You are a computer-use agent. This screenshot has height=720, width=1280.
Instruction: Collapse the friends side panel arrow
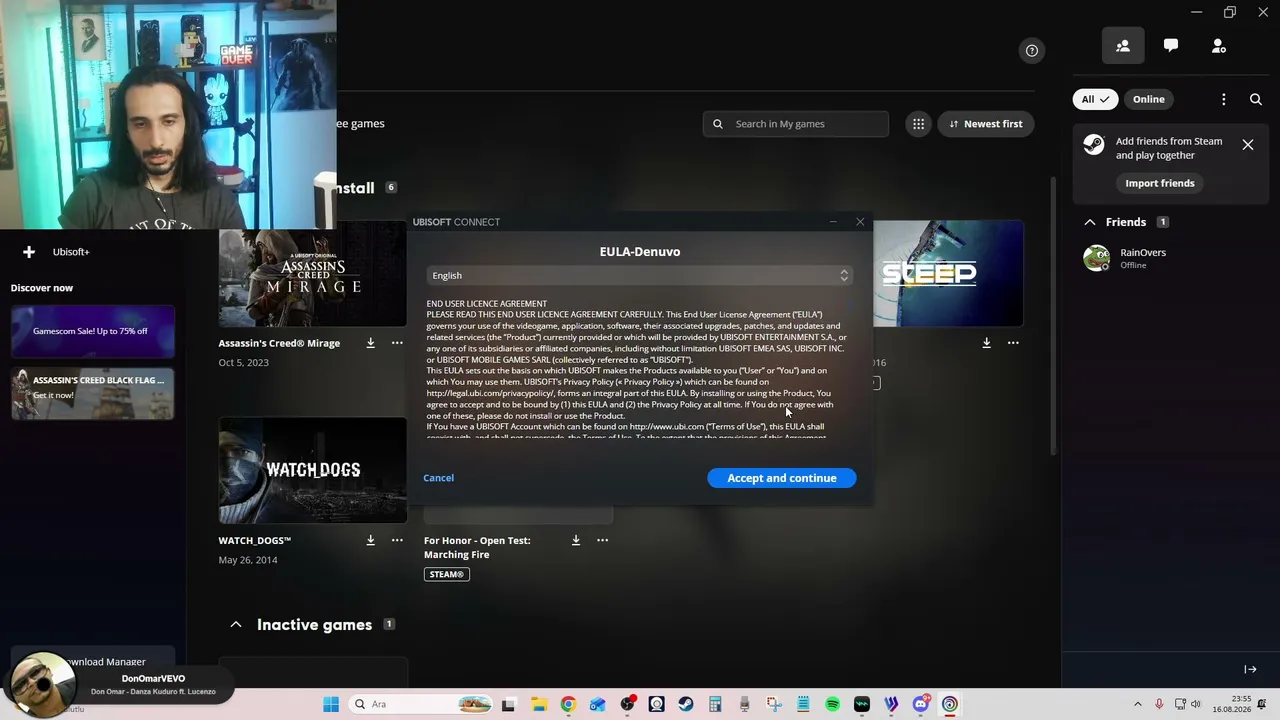(1250, 669)
